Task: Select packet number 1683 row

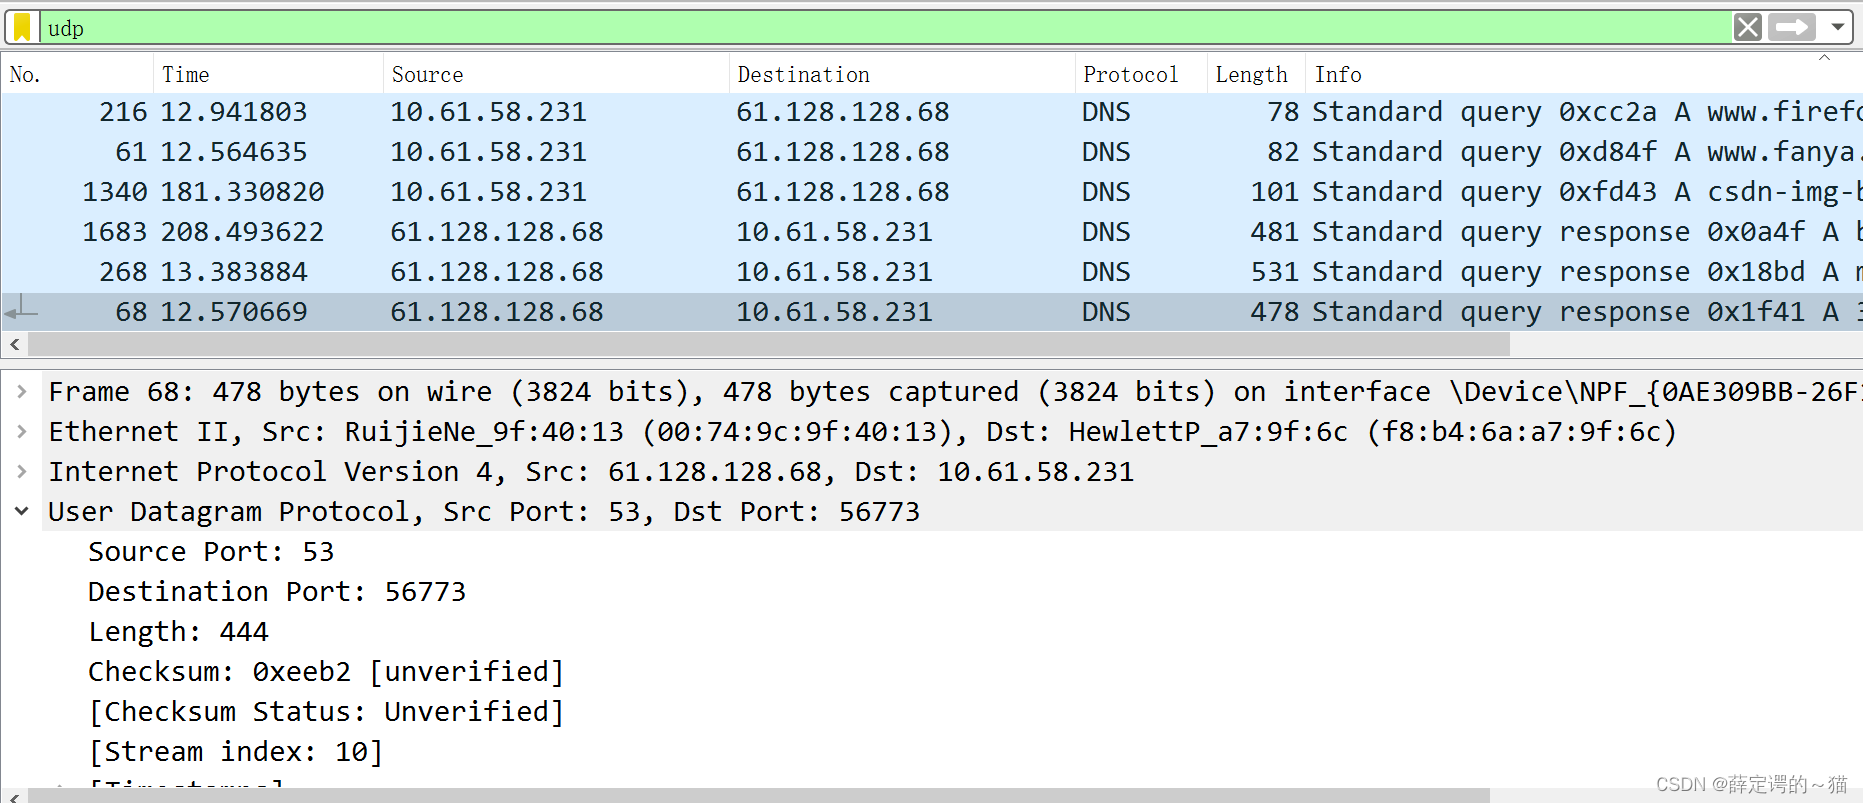Action: [931, 232]
